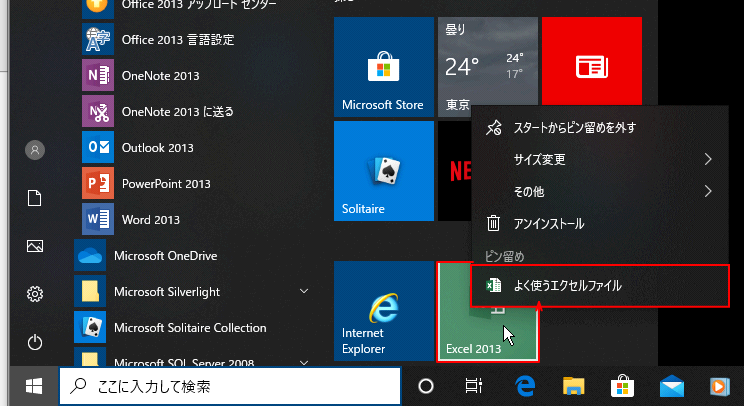Click the Microsoft Silverlight folder icon
744x406 pixels.
pos(90,292)
